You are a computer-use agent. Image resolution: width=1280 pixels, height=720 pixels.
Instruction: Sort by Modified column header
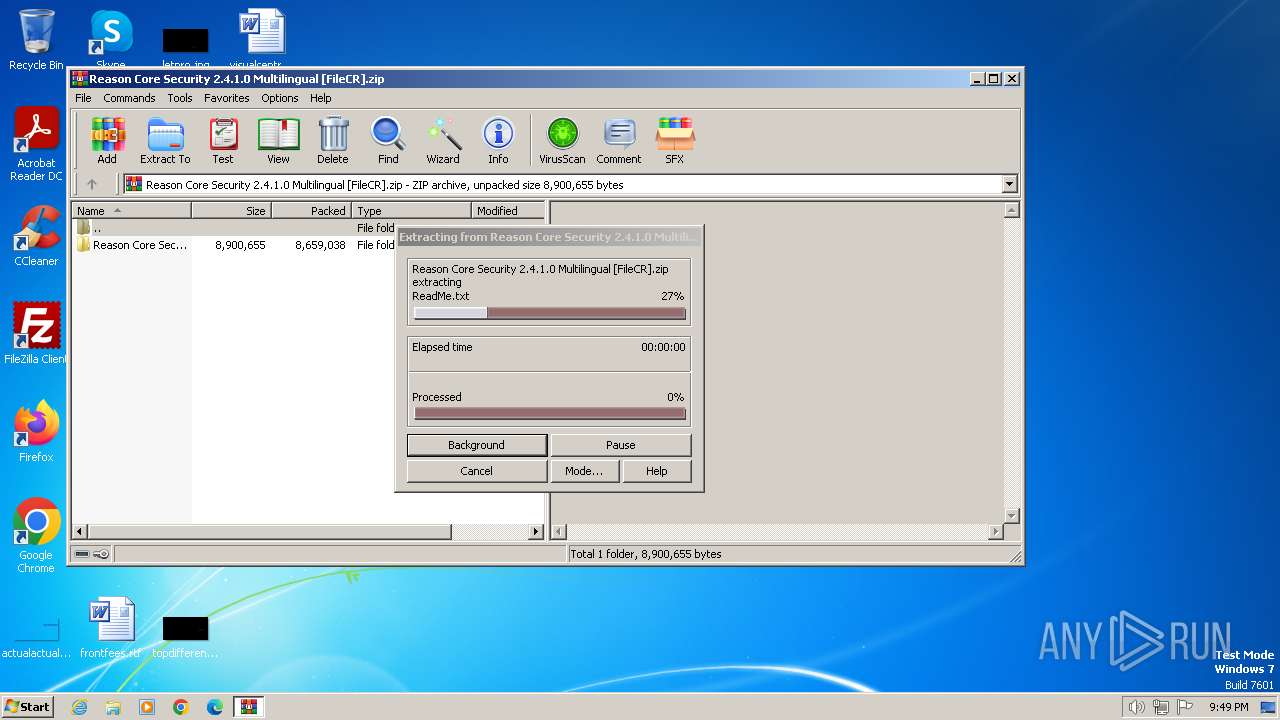coord(508,211)
